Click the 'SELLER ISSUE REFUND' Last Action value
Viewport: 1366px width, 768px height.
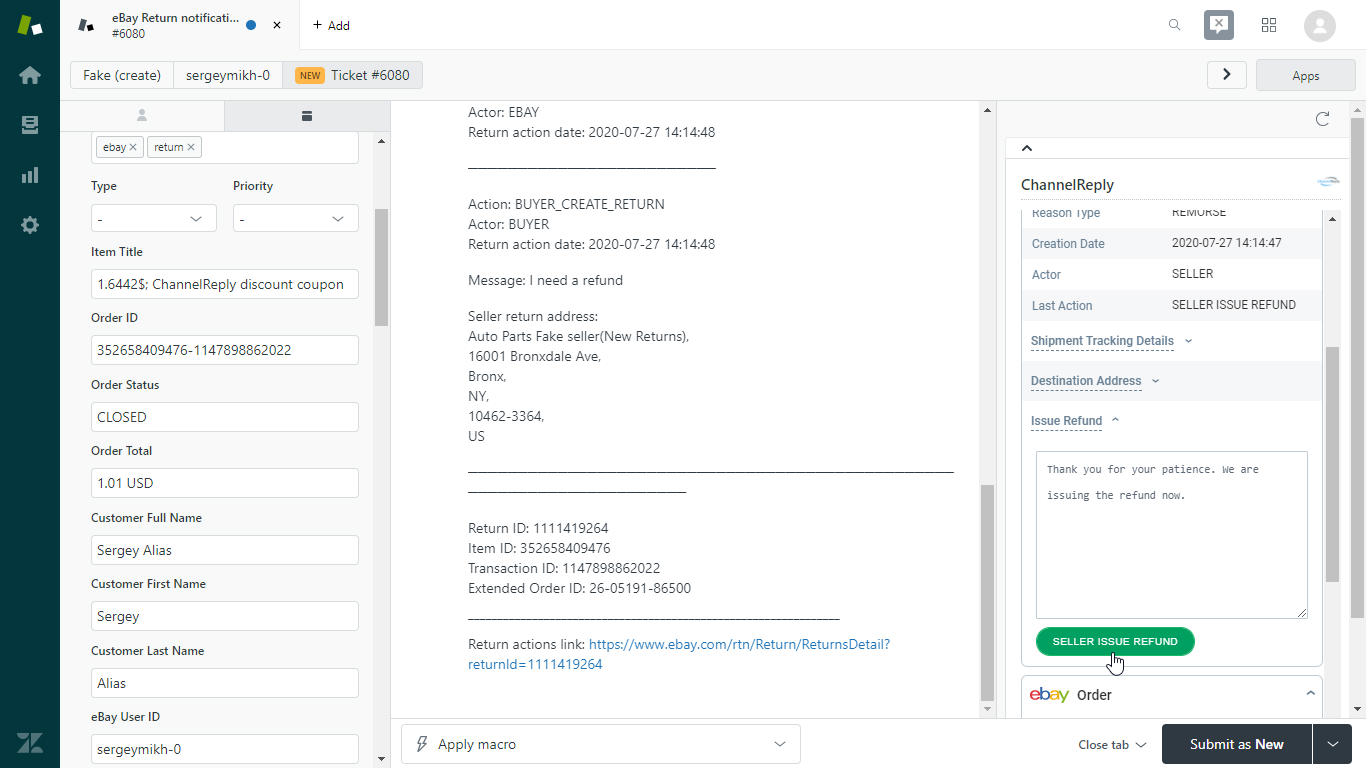point(1234,305)
